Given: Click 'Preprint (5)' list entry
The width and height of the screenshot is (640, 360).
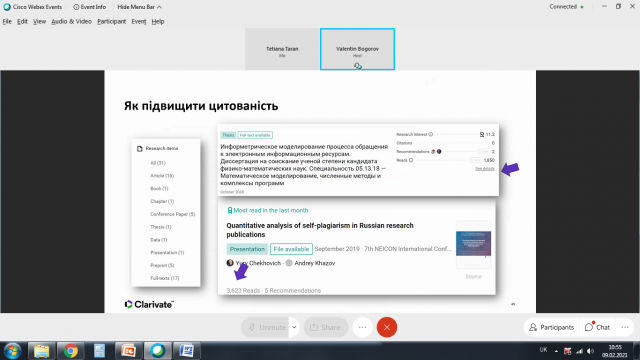Looking at the screenshot, I should (162, 265).
